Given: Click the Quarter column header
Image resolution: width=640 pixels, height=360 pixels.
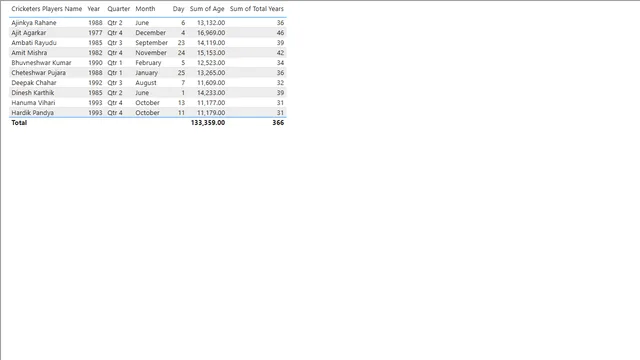Looking at the screenshot, I should (118, 9).
